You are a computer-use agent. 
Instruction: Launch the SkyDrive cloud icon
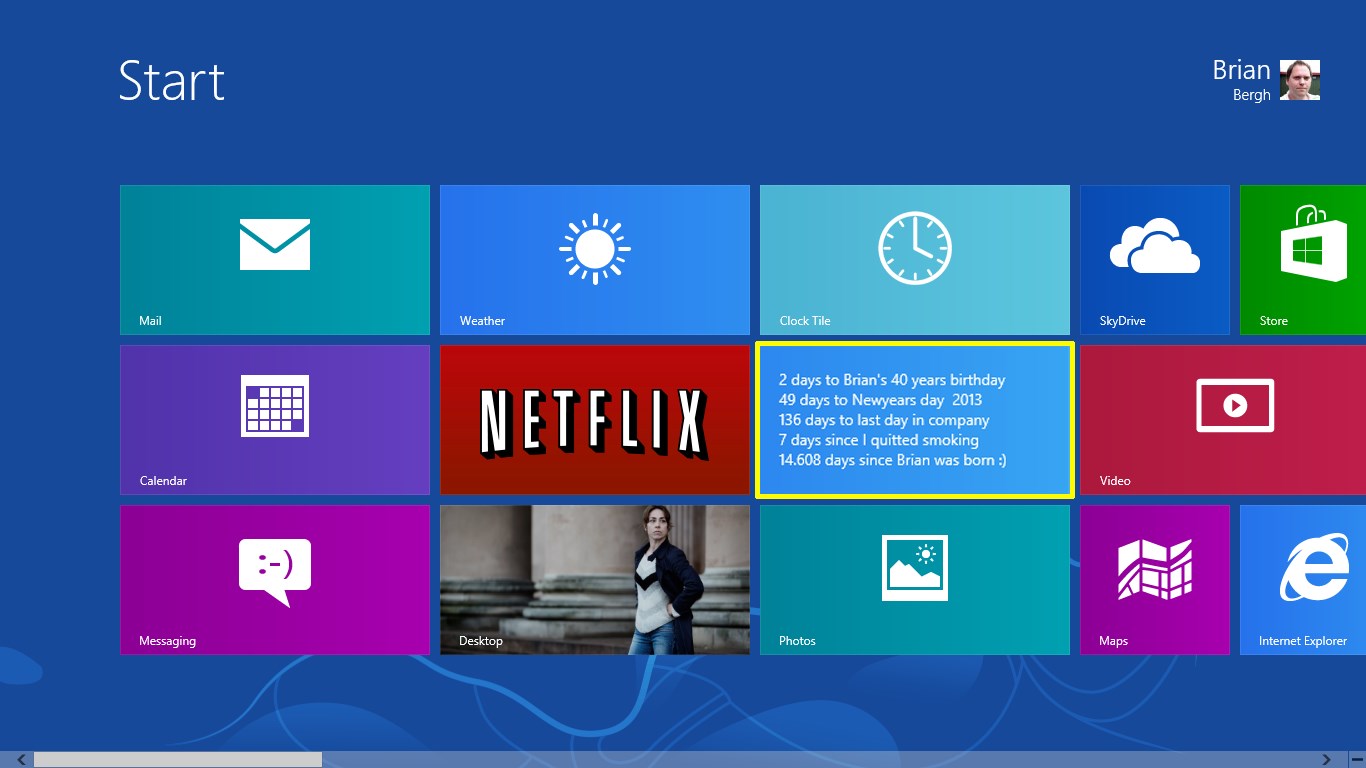point(1155,247)
